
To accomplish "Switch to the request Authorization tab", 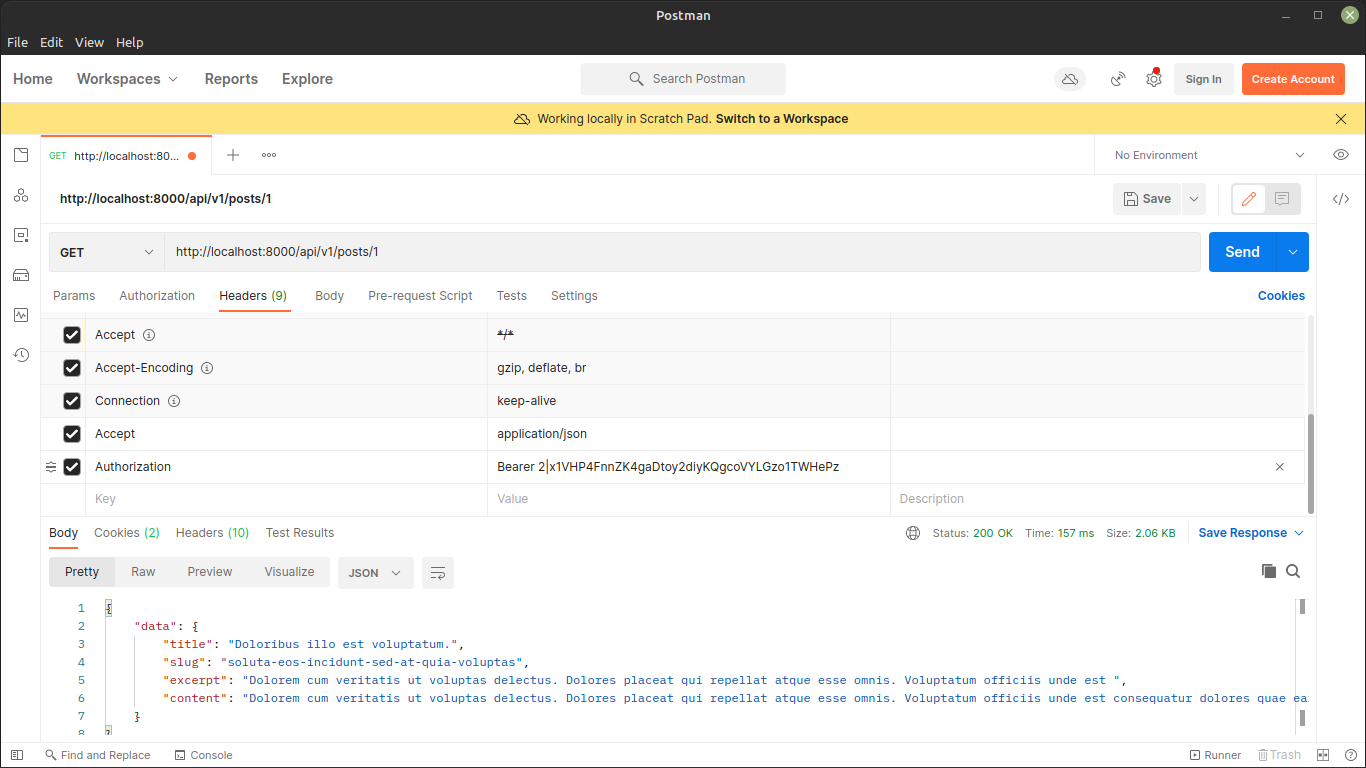I will tap(157, 296).
